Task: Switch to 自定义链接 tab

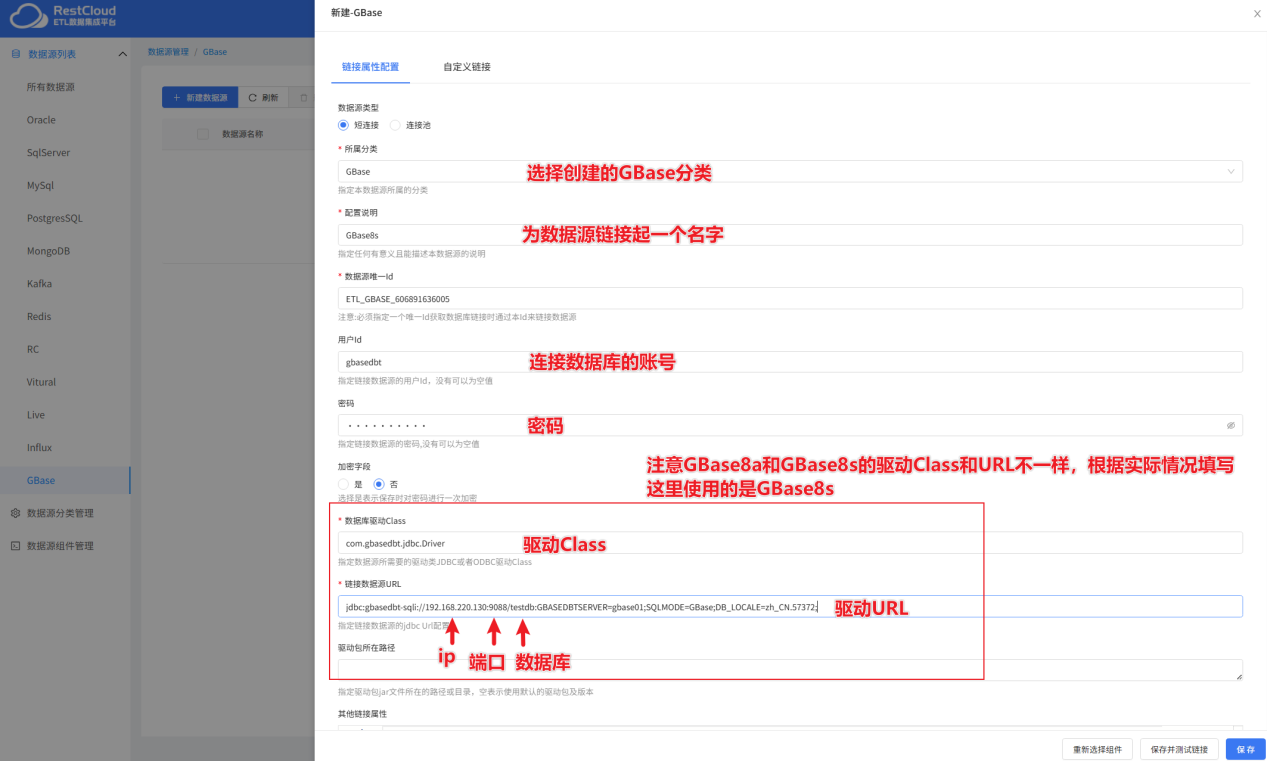Action: coord(467,67)
